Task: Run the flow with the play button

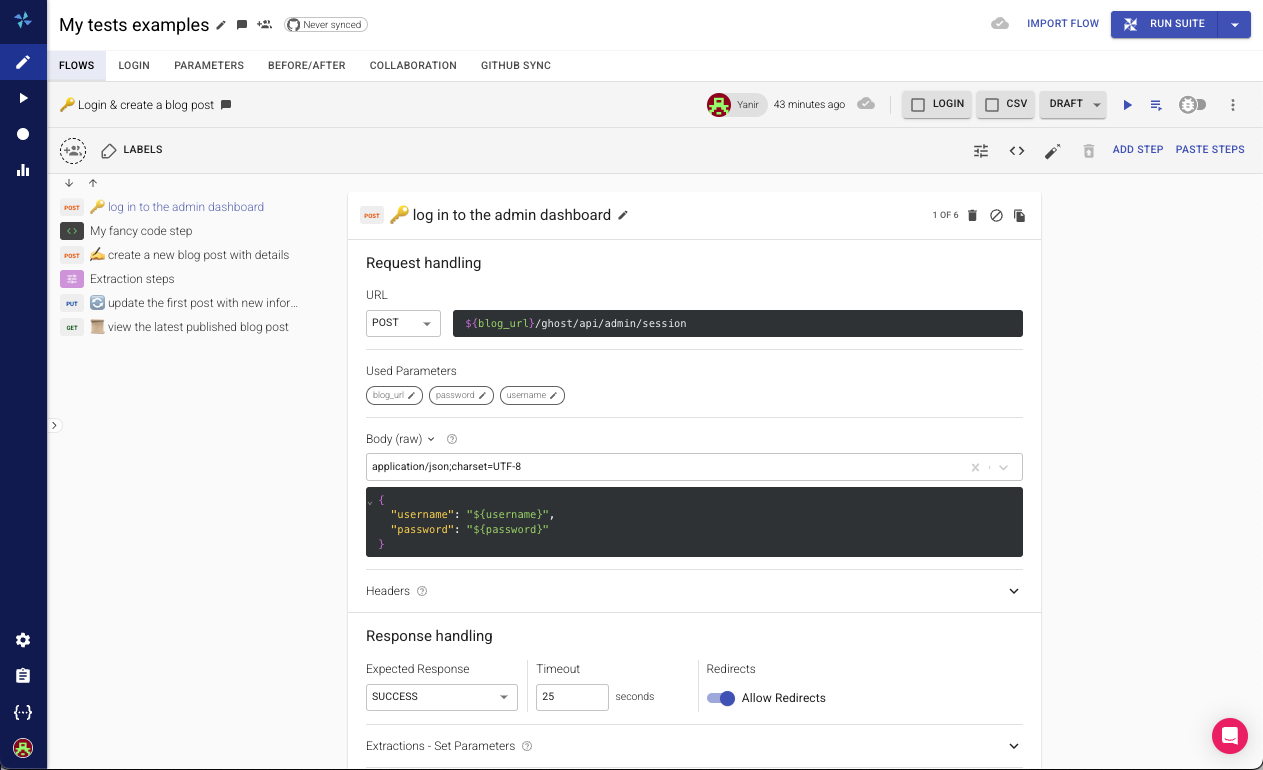Action: tap(1127, 105)
